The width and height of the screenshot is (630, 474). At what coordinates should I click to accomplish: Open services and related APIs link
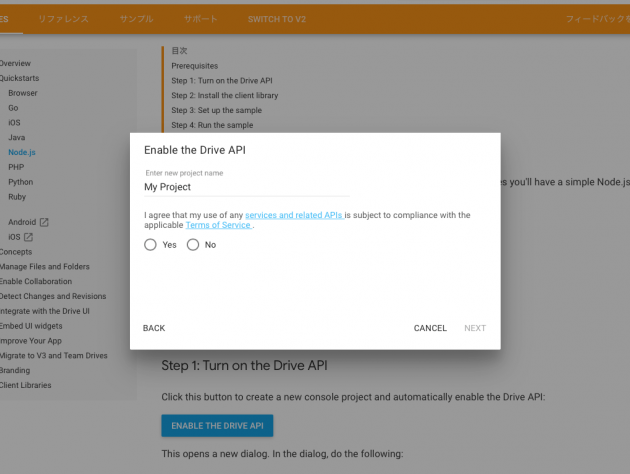[294, 215]
